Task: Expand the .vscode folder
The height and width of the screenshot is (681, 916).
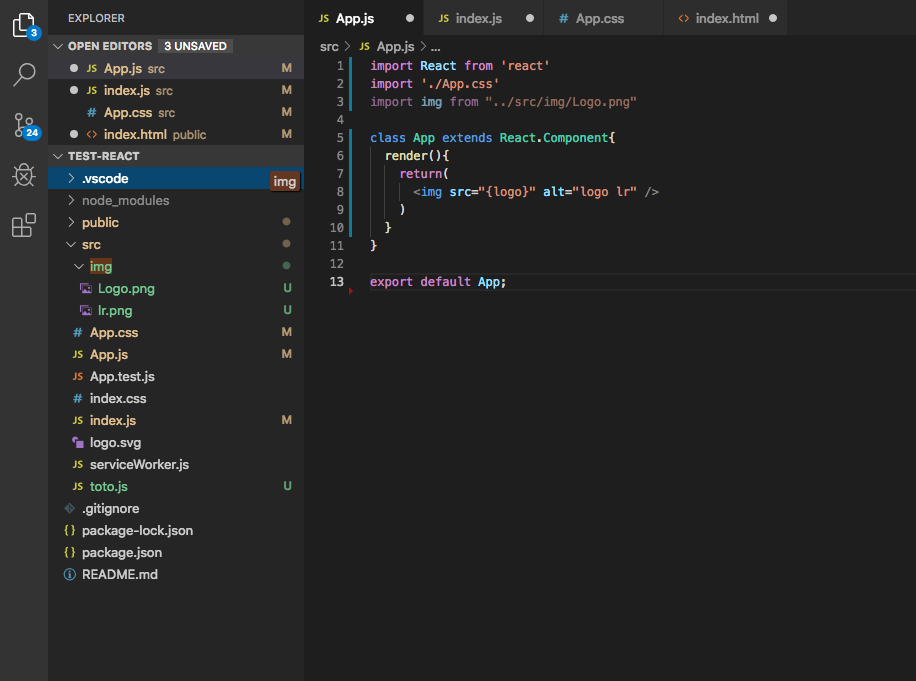Action: (x=71, y=178)
